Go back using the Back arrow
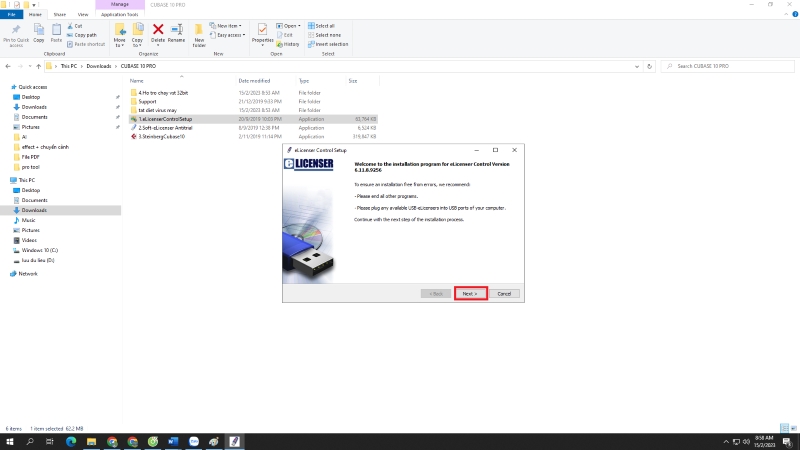Screen dimensions: 800x450 point(8,66)
